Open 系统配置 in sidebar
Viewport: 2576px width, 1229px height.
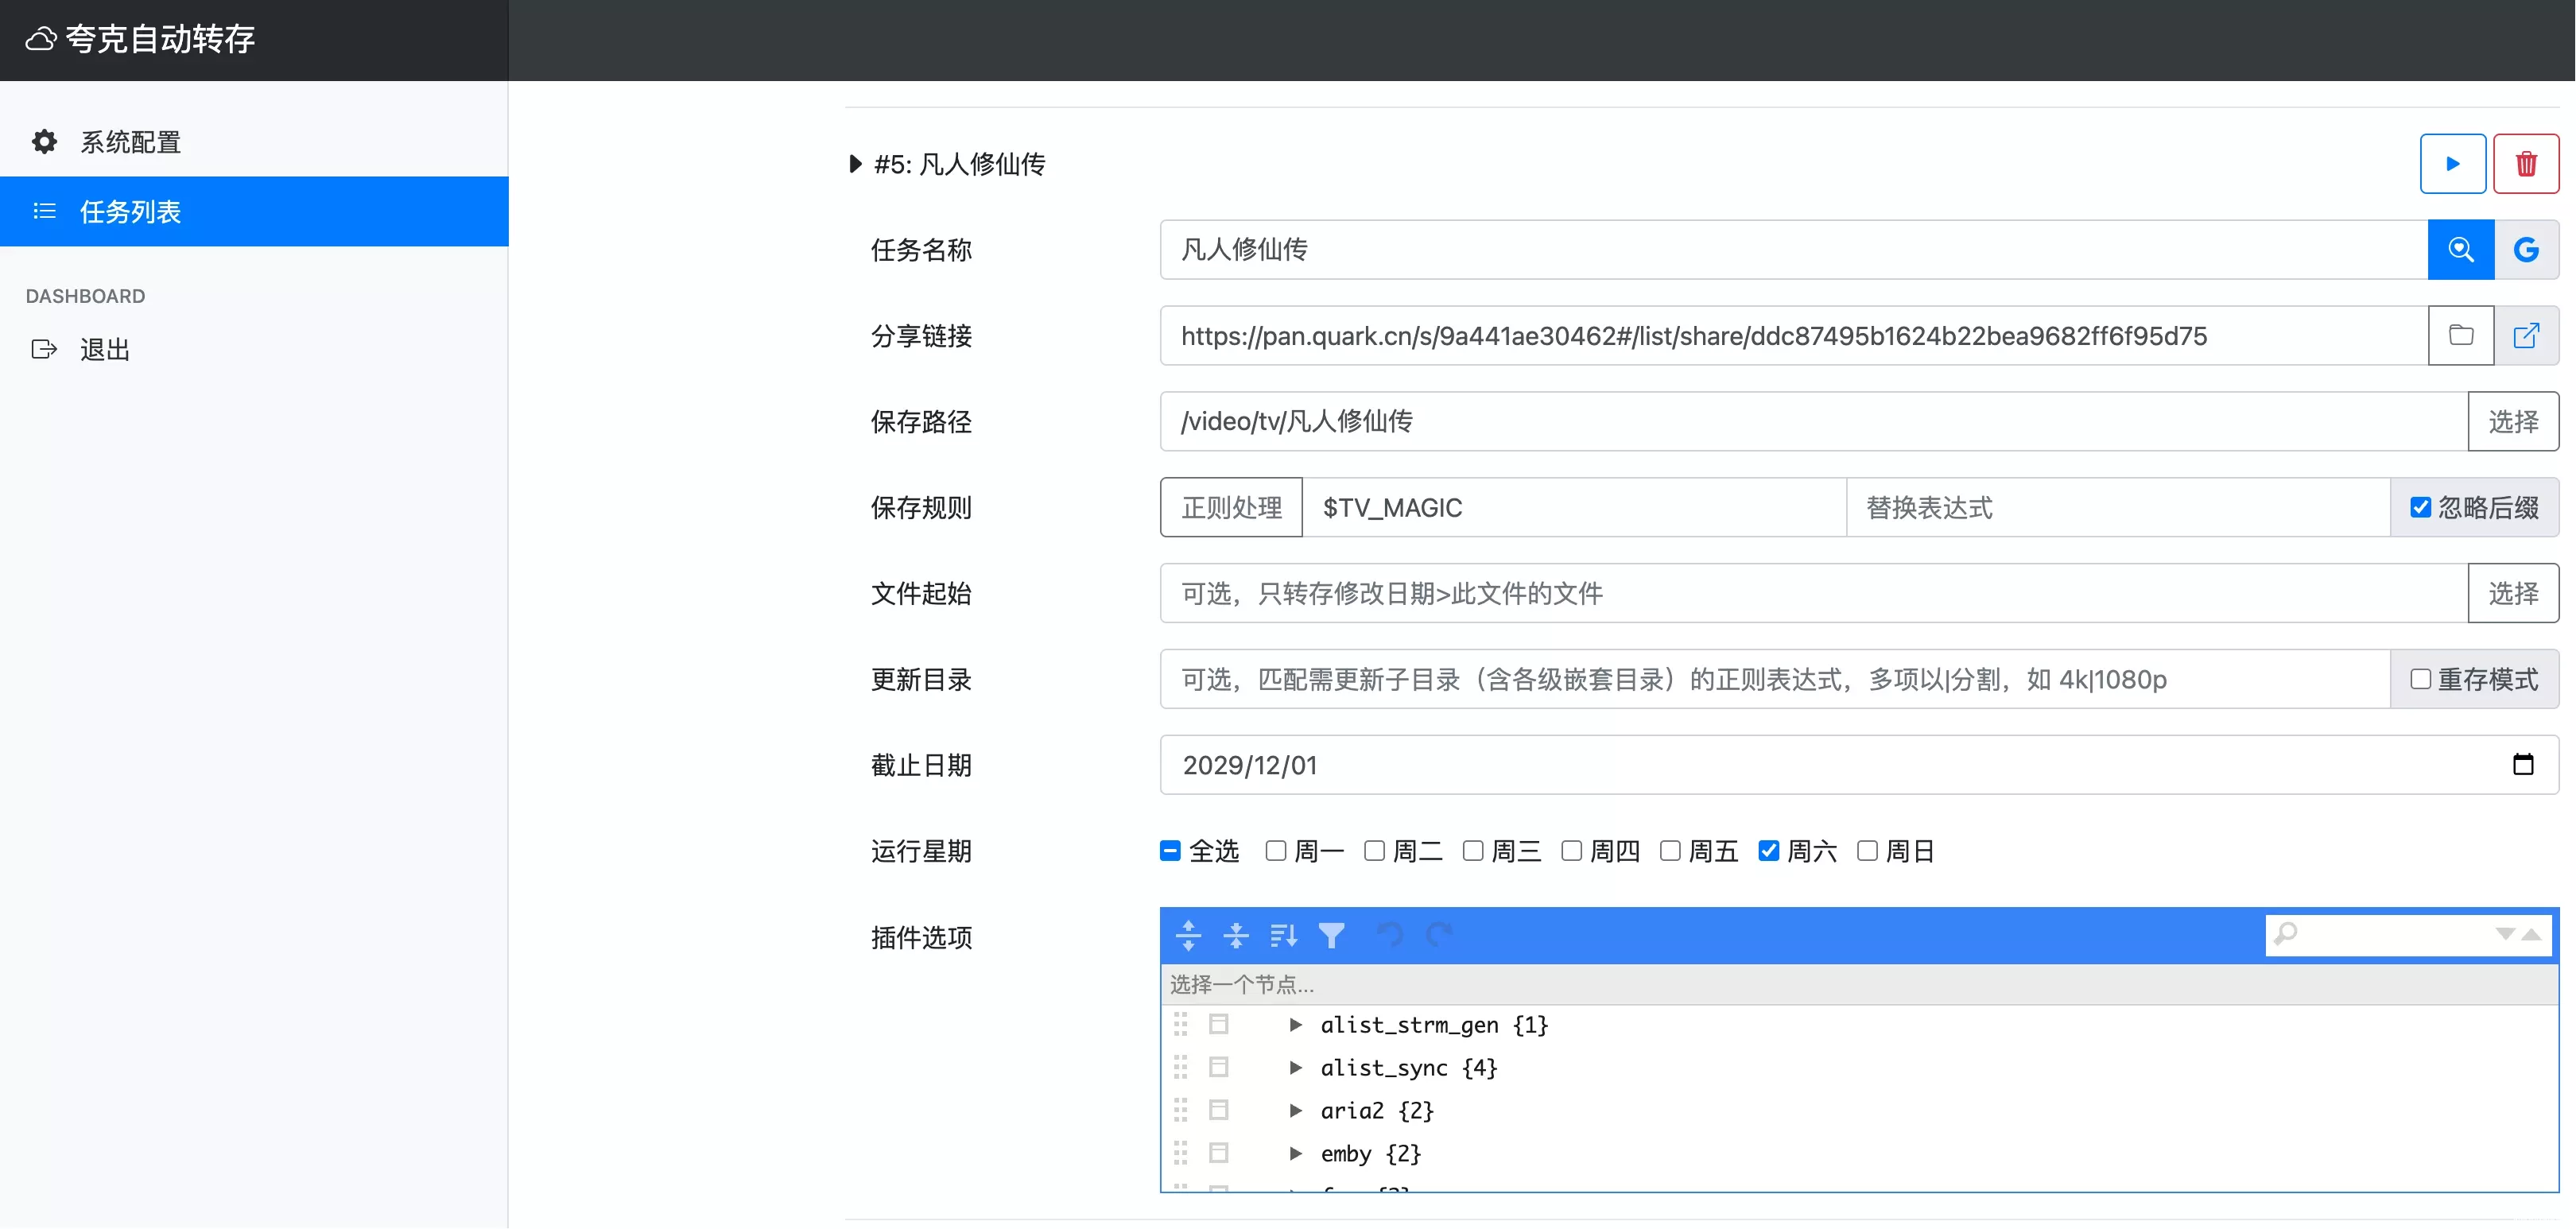click(x=254, y=142)
